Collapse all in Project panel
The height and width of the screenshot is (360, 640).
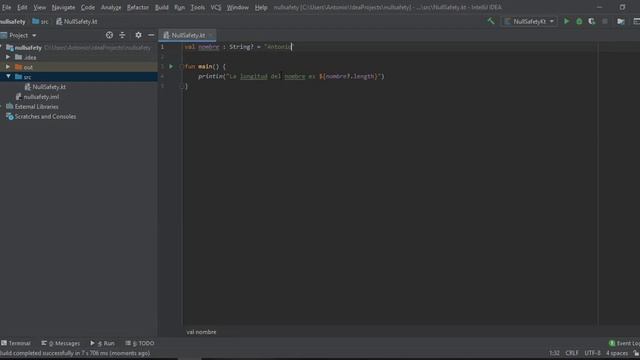coord(122,35)
